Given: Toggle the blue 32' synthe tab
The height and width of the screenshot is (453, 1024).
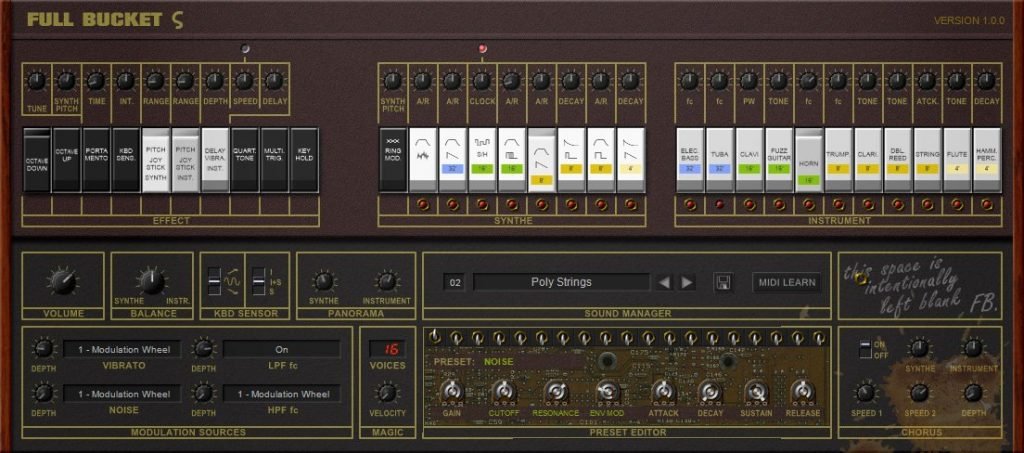Looking at the screenshot, I should (x=452, y=159).
